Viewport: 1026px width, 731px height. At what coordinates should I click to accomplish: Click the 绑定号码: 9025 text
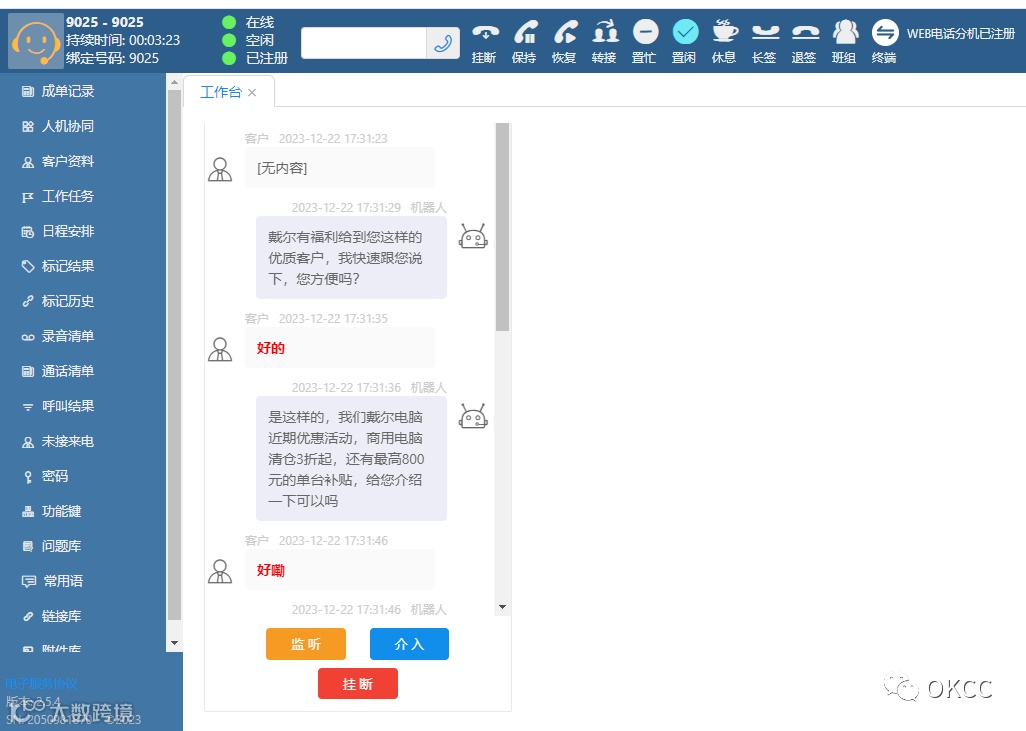point(112,58)
